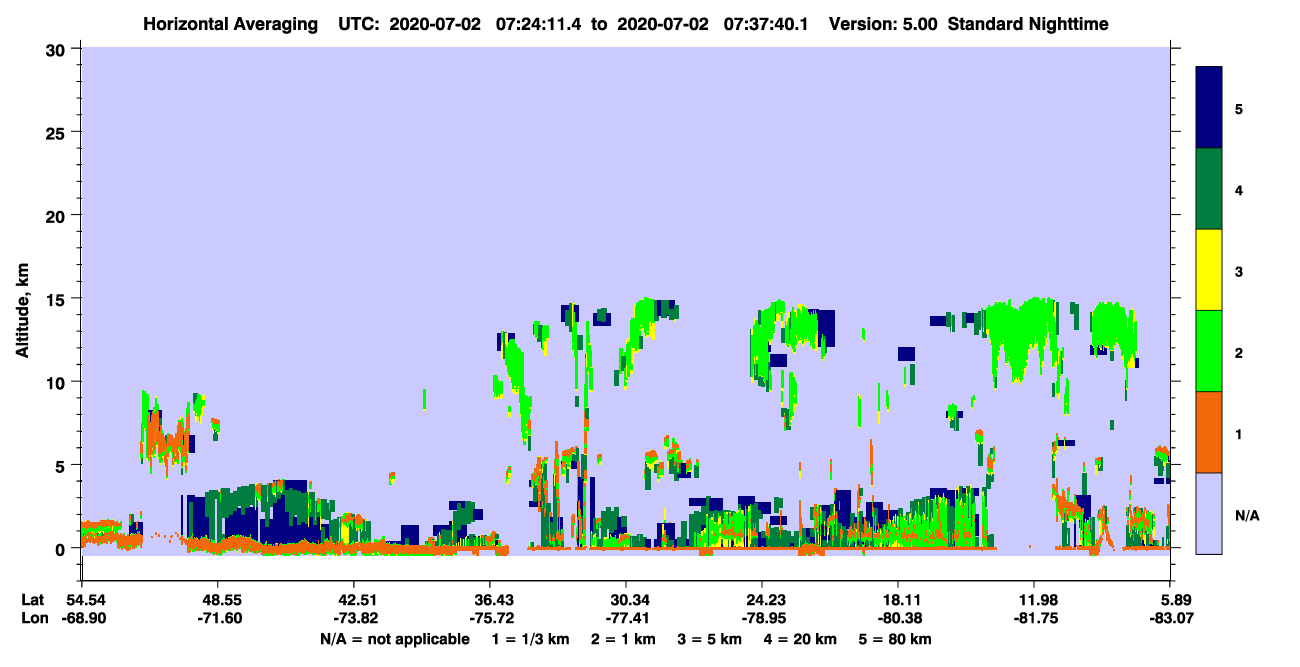Click longitude value -73.82
The width and height of the screenshot is (1300, 667).
pyautogui.click(x=354, y=619)
